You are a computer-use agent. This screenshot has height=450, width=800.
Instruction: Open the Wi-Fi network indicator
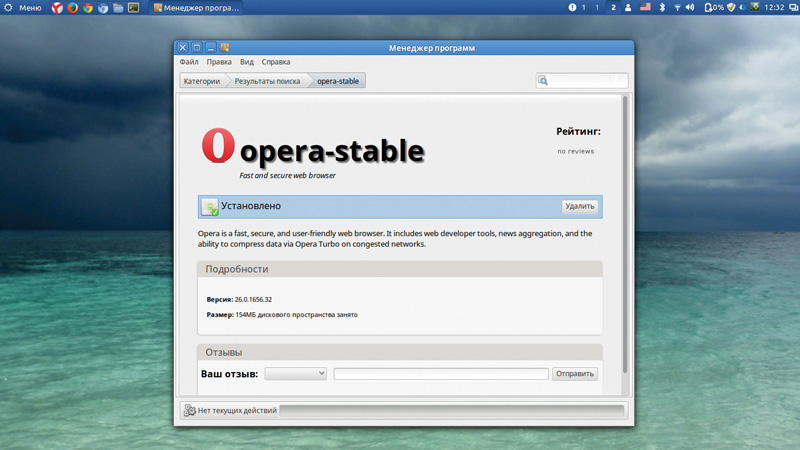point(677,8)
